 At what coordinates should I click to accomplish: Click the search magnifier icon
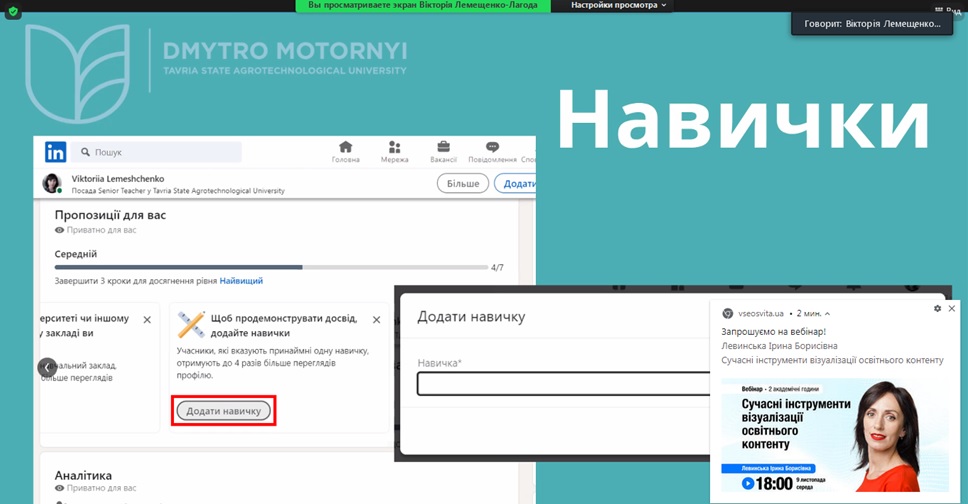pyautogui.click(x=85, y=152)
